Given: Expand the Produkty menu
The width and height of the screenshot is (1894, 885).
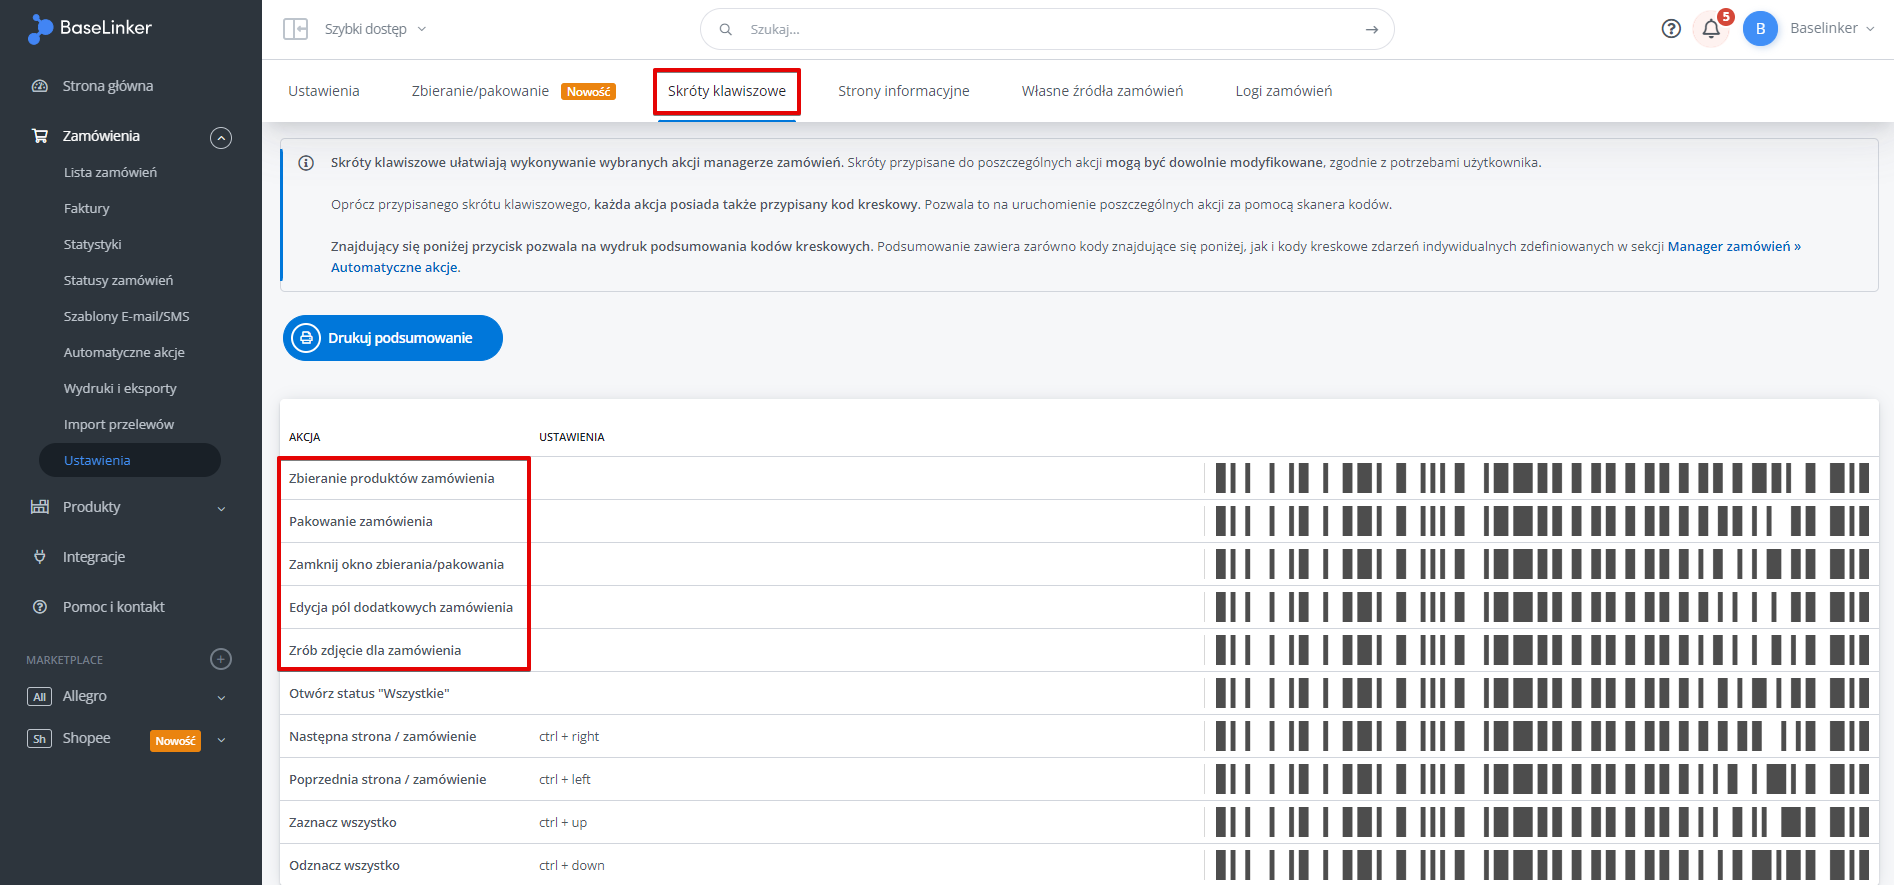Looking at the screenshot, I should (221, 508).
